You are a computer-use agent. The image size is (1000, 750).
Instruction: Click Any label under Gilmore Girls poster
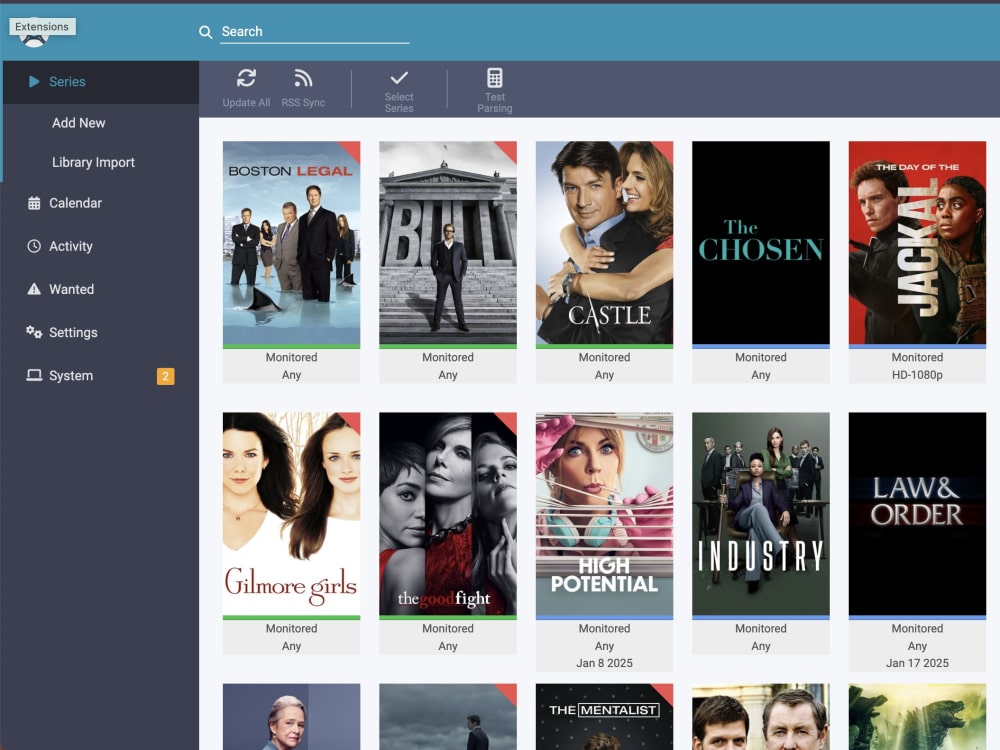(291, 646)
